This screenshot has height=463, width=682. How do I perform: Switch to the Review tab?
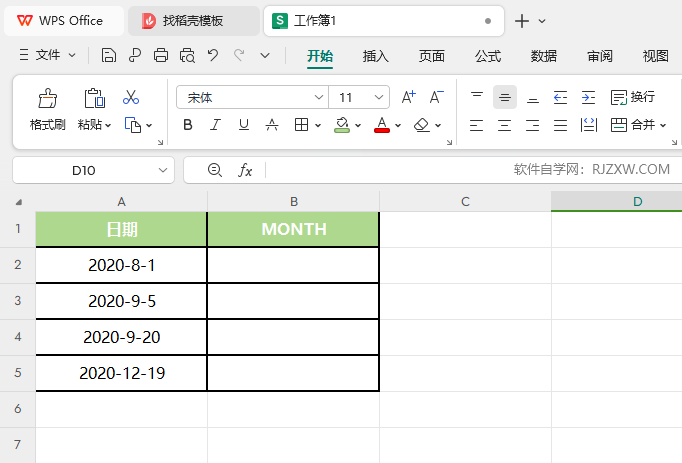pyautogui.click(x=600, y=56)
